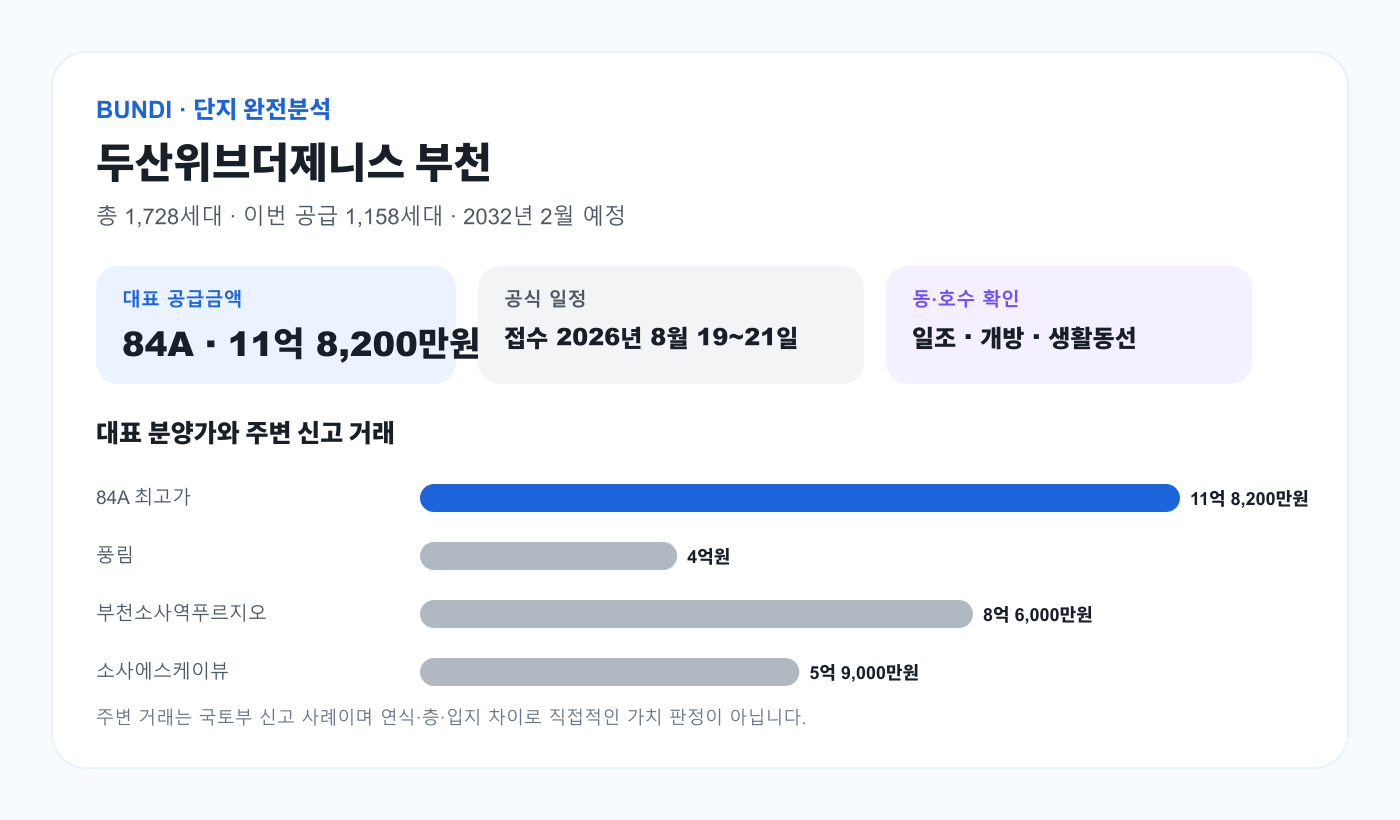Click the 대표 분양가와 주변 신고 거래 heading
Screen dimensions: 1400x820
click(x=245, y=433)
